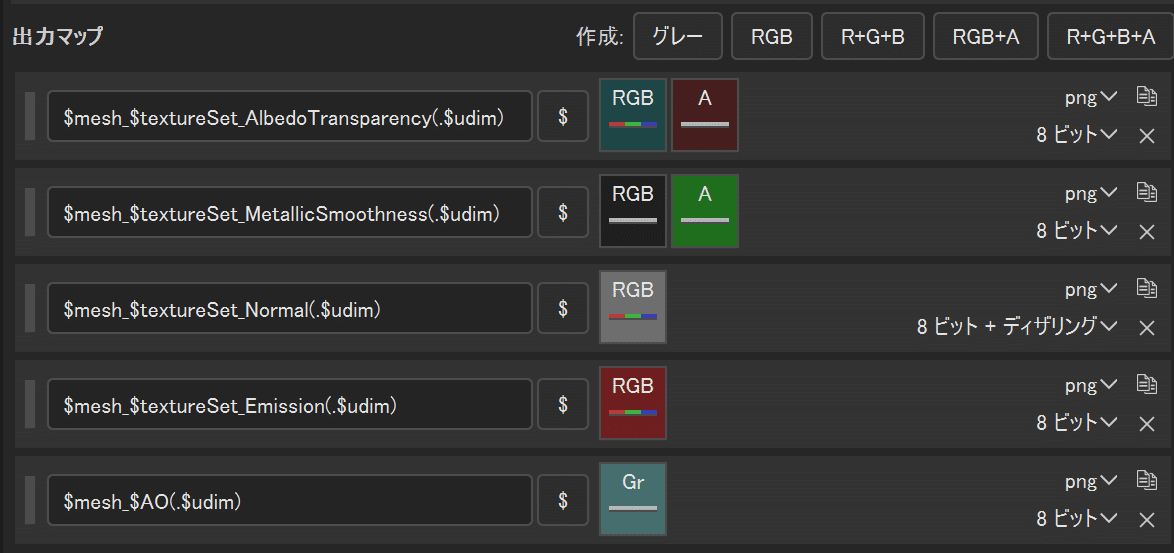The height and width of the screenshot is (553, 1174).
Task: Open $ variable menu for Emission map
Action: point(563,403)
